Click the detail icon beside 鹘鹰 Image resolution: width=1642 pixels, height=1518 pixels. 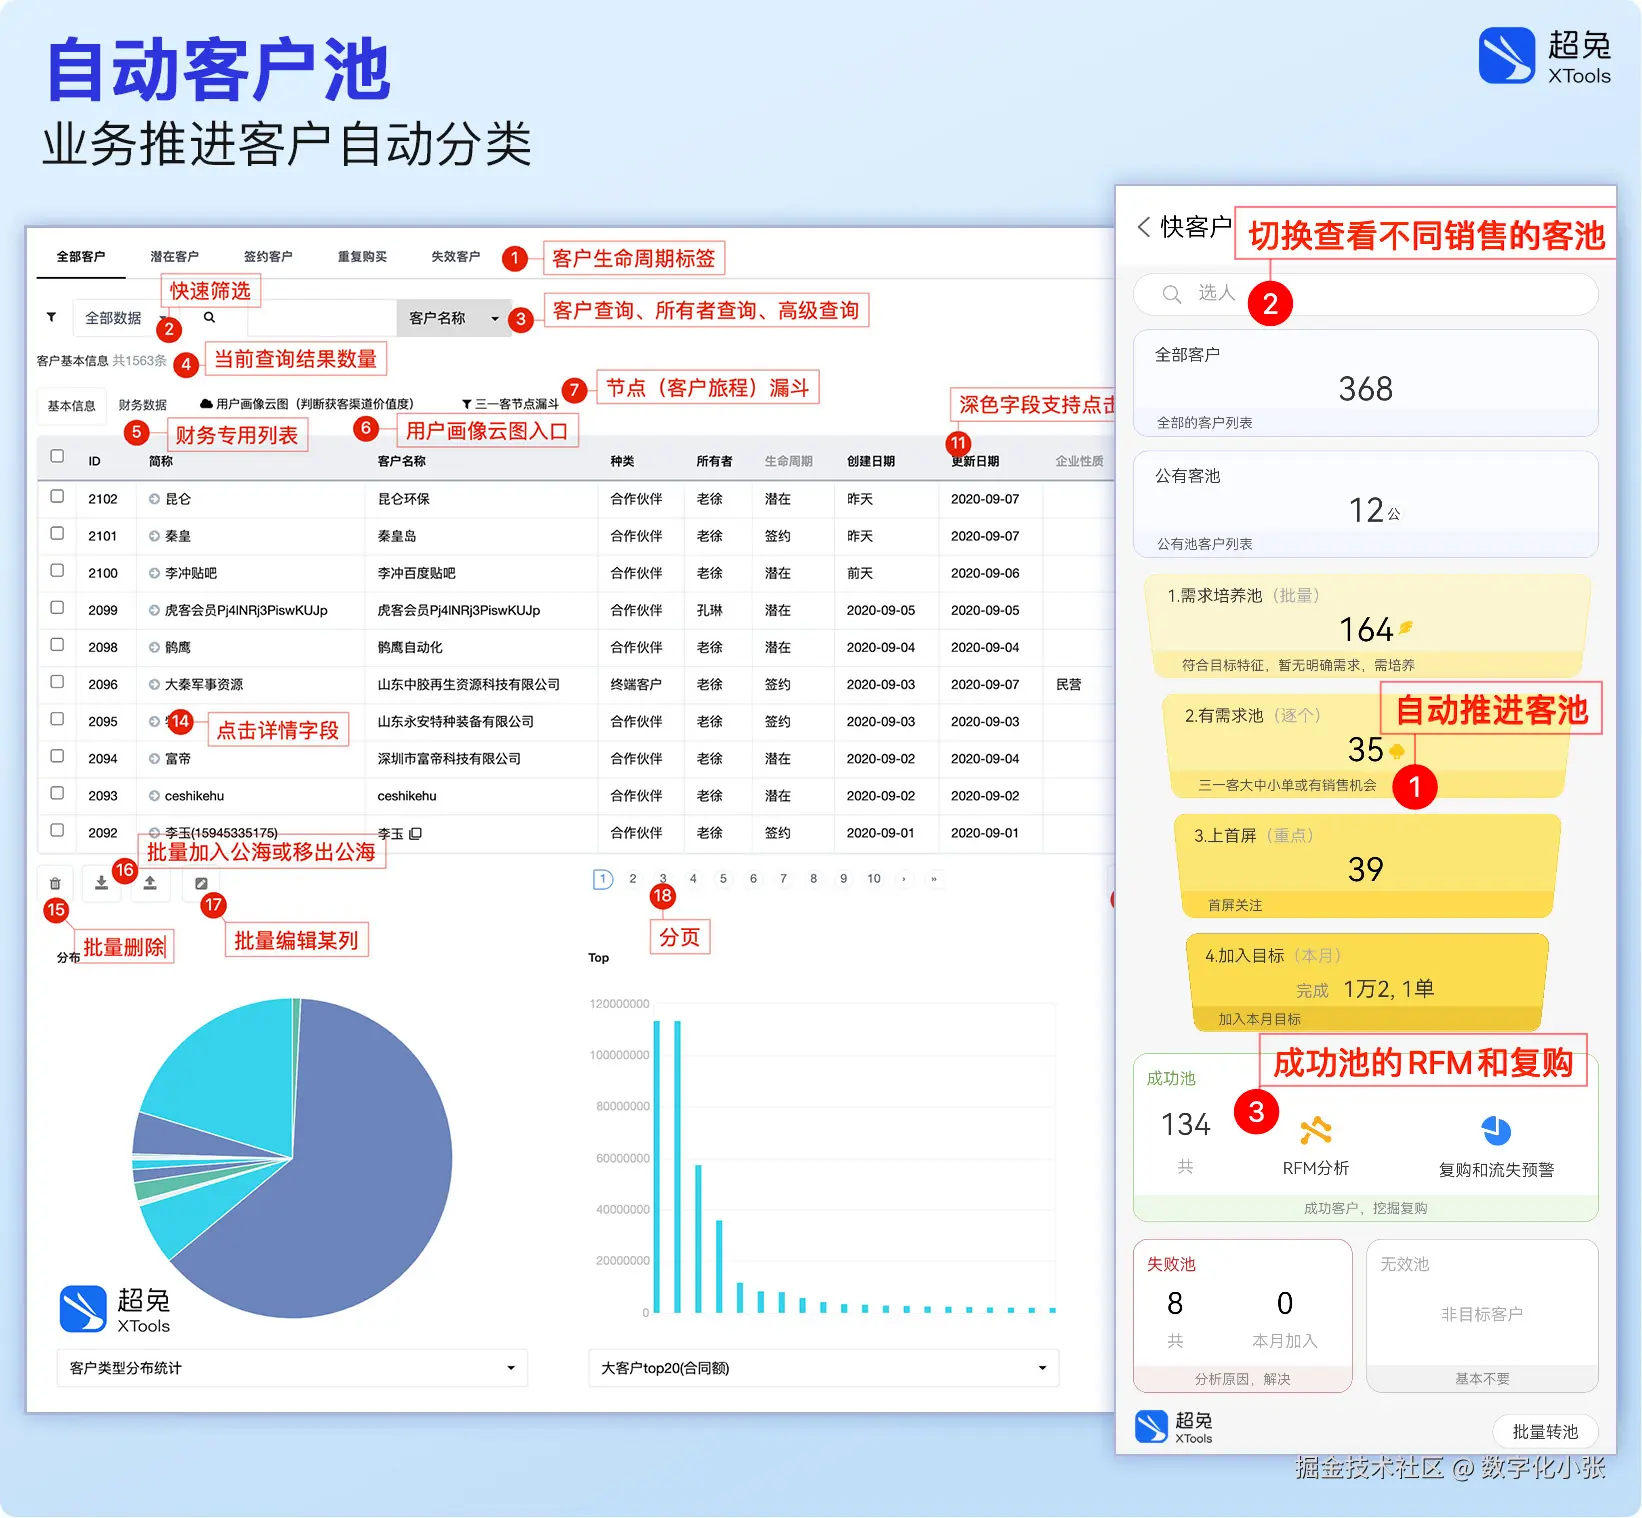point(154,647)
